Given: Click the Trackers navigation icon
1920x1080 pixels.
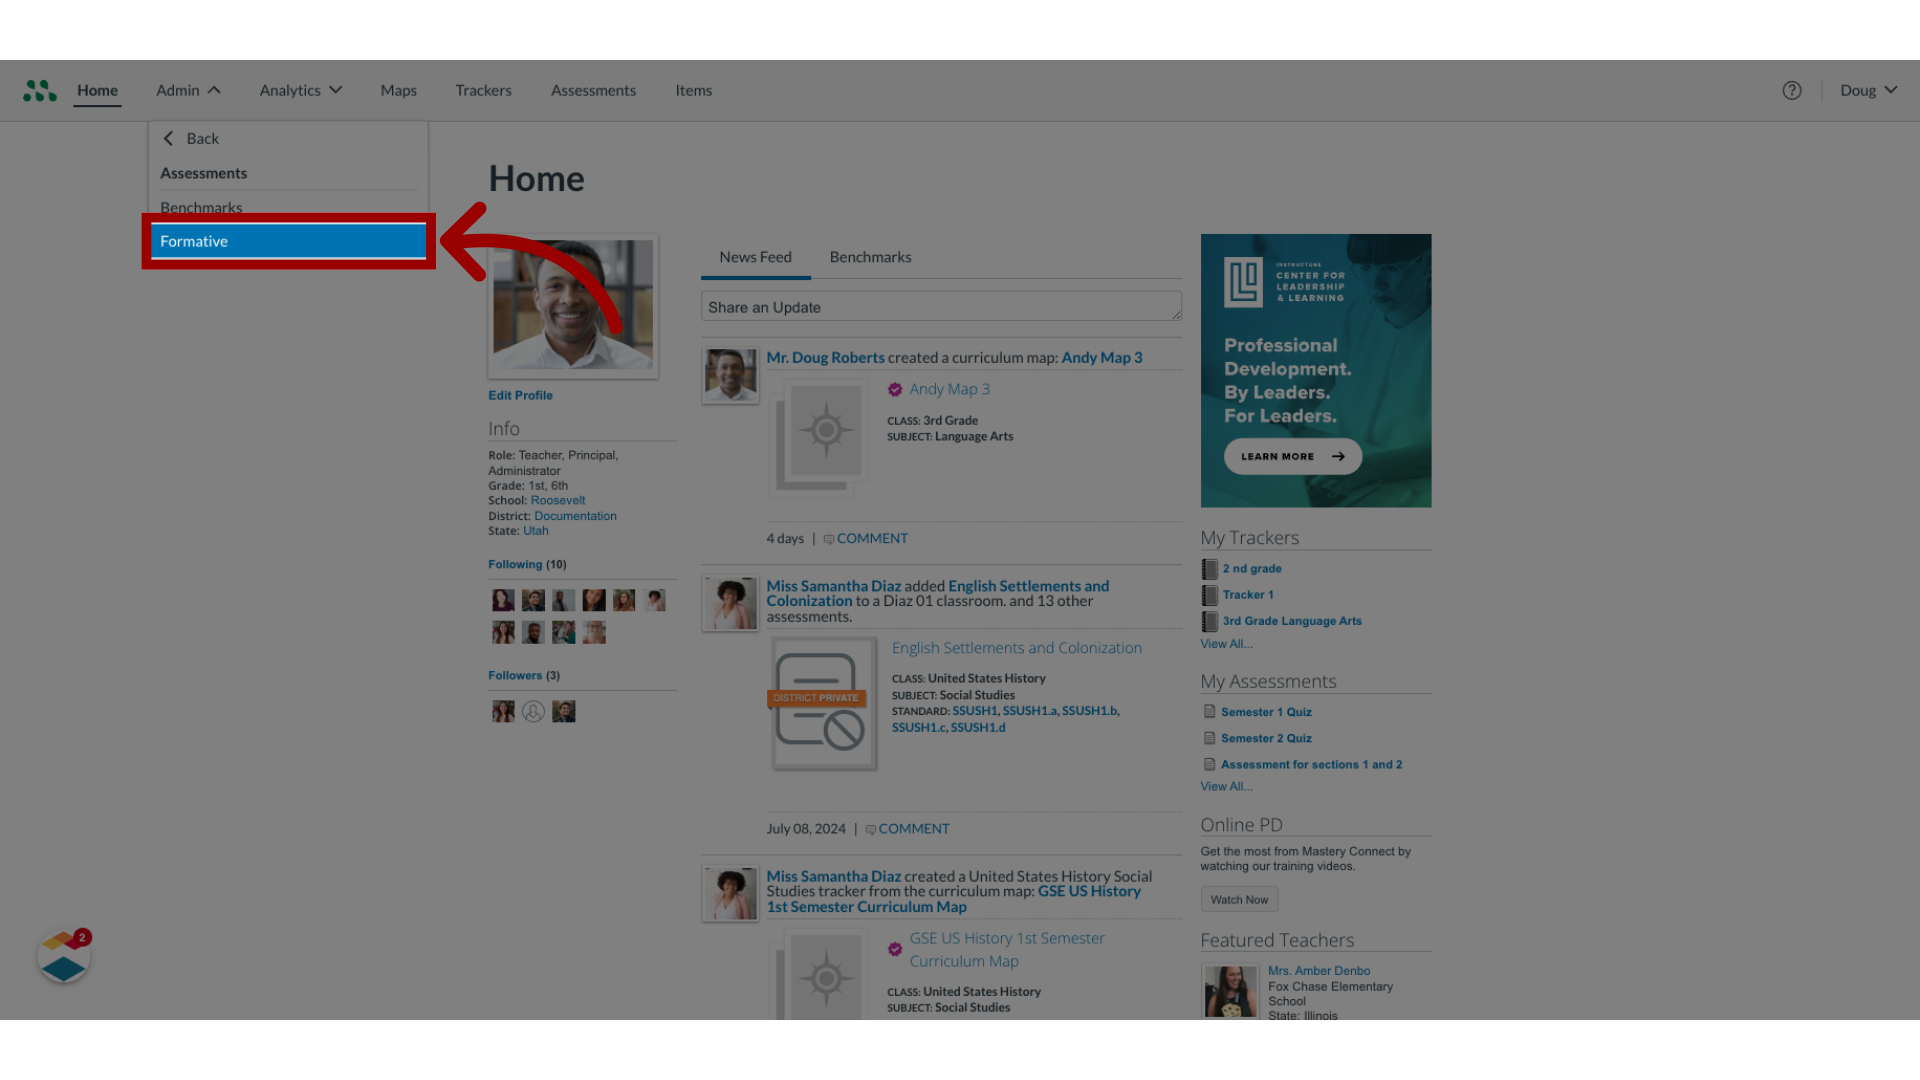Looking at the screenshot, I should [x=483, y=90].
